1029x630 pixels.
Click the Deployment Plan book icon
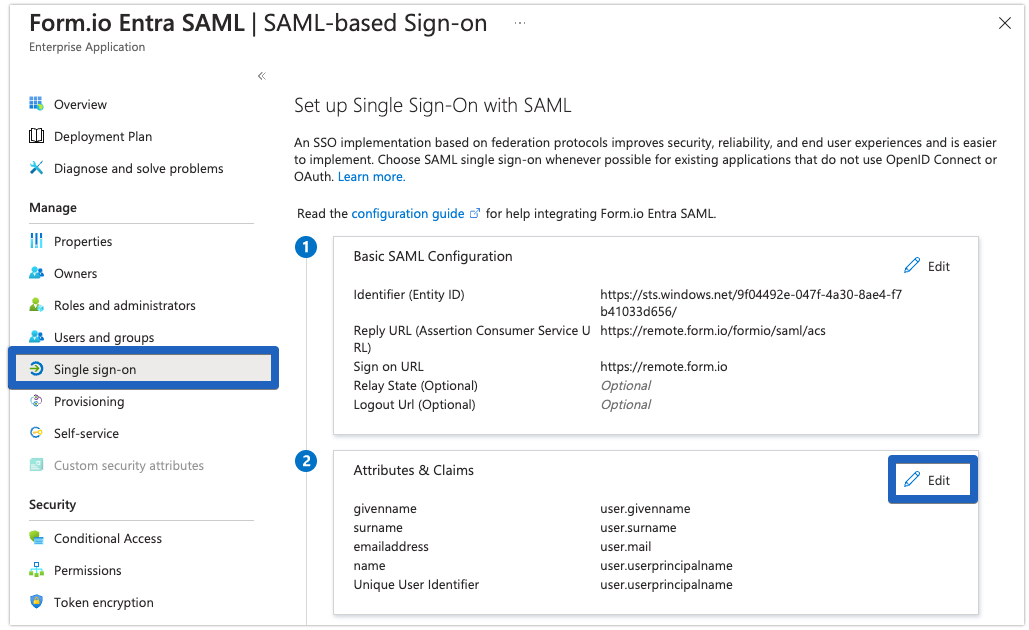(36, 136)
